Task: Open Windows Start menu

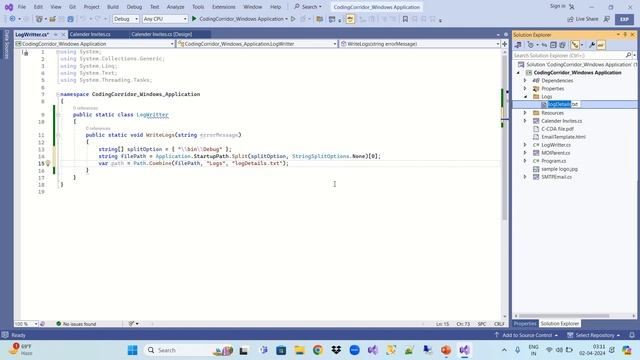Action: click(x=132, y=350)
